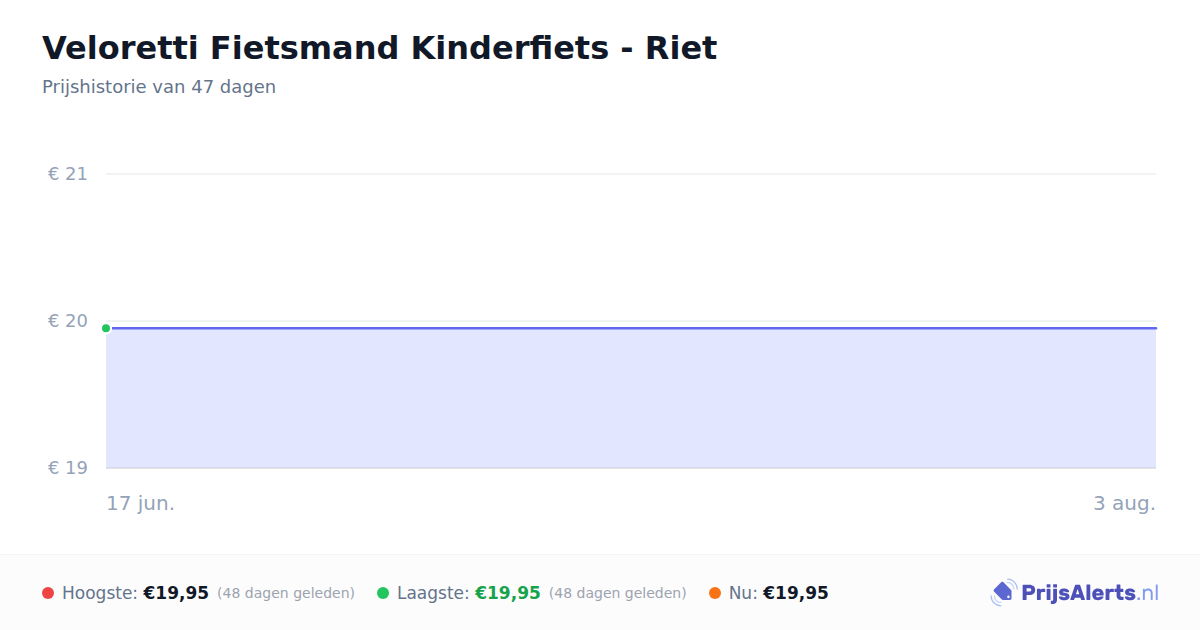Click the green Laagste €19,95 price value
The width and height of the screenshot is (1200, 630).
508,593
